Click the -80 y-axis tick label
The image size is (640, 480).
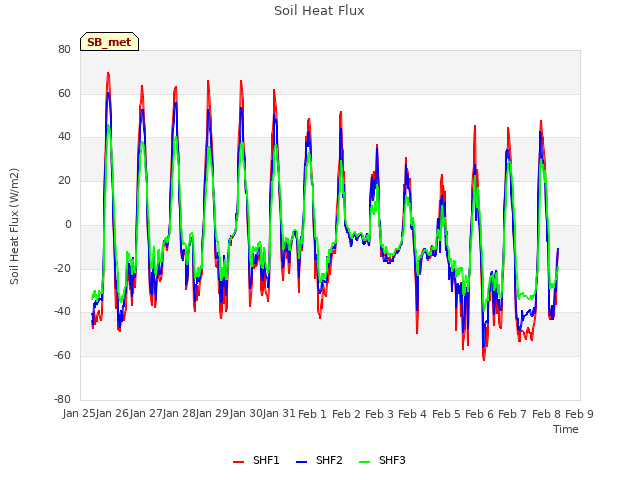62,400
